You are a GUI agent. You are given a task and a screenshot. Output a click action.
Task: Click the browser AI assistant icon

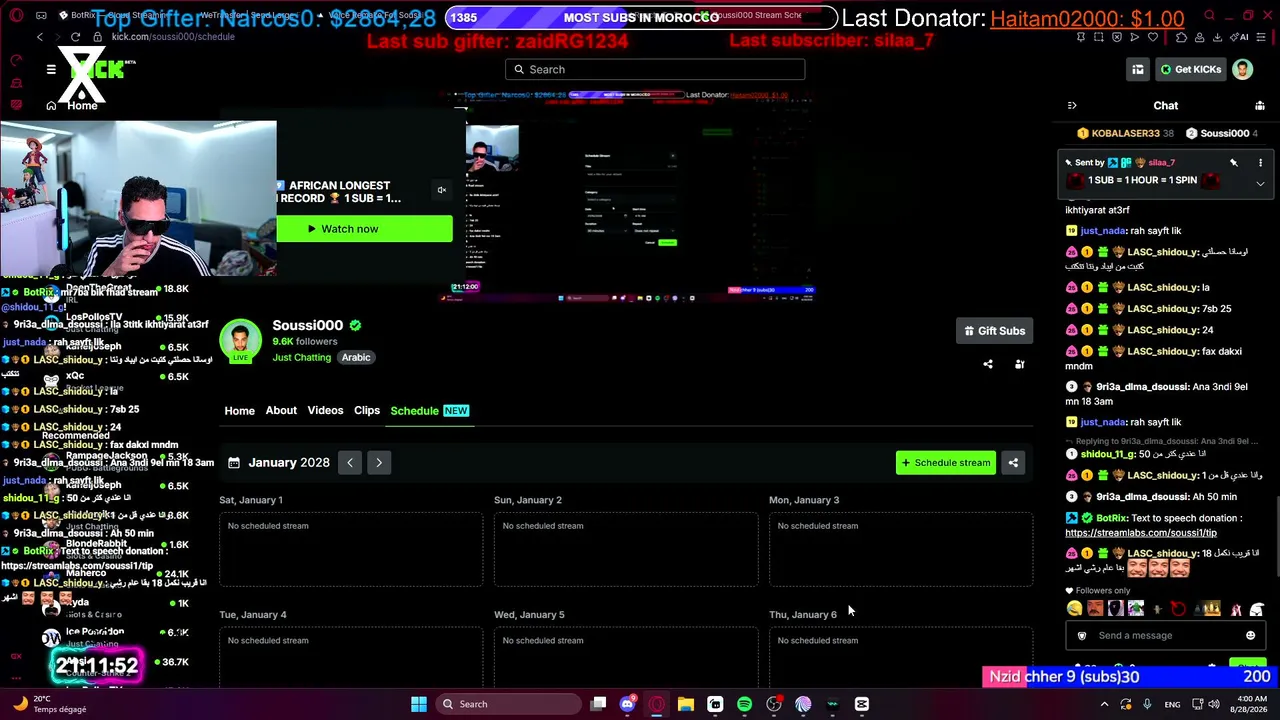1239,37
